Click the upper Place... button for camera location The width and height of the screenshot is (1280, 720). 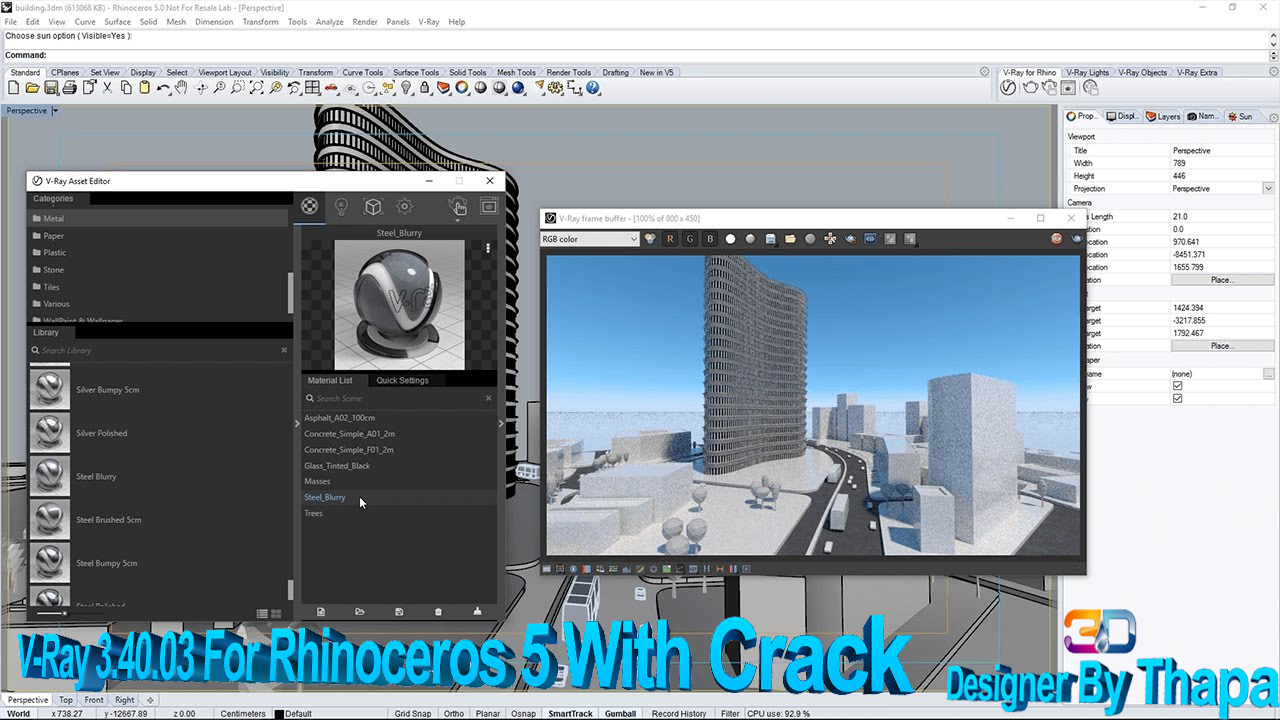coord(1222,280)
